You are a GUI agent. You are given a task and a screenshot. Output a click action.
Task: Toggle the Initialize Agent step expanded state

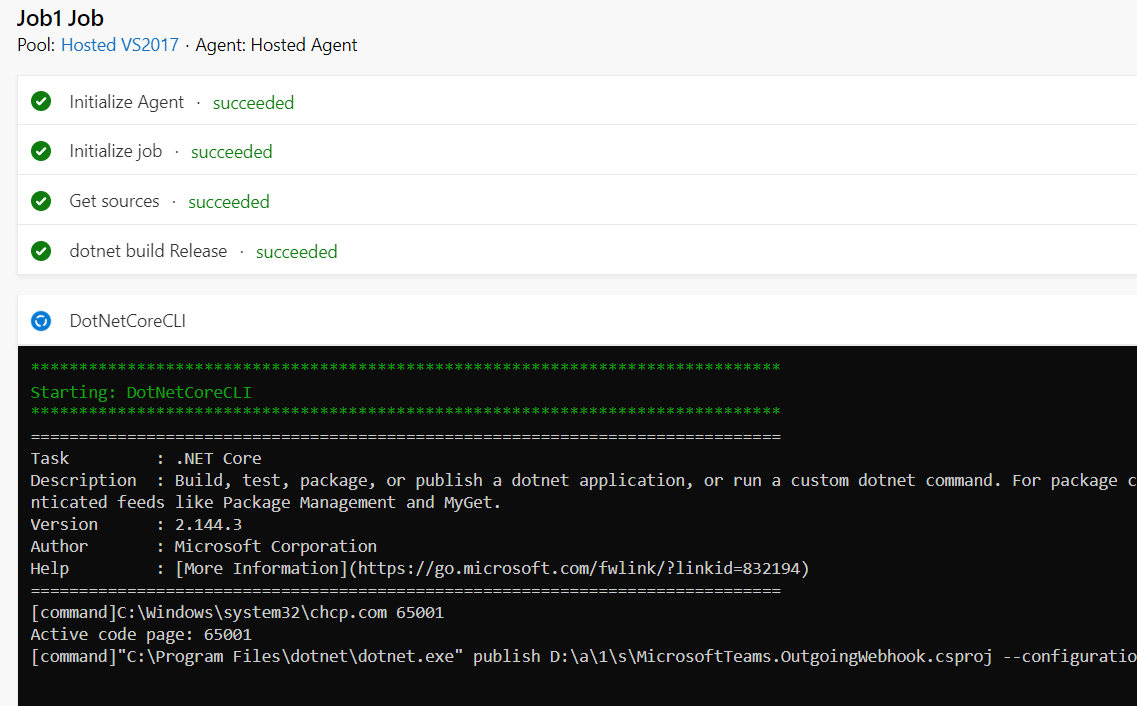click(x=126, y=101)
